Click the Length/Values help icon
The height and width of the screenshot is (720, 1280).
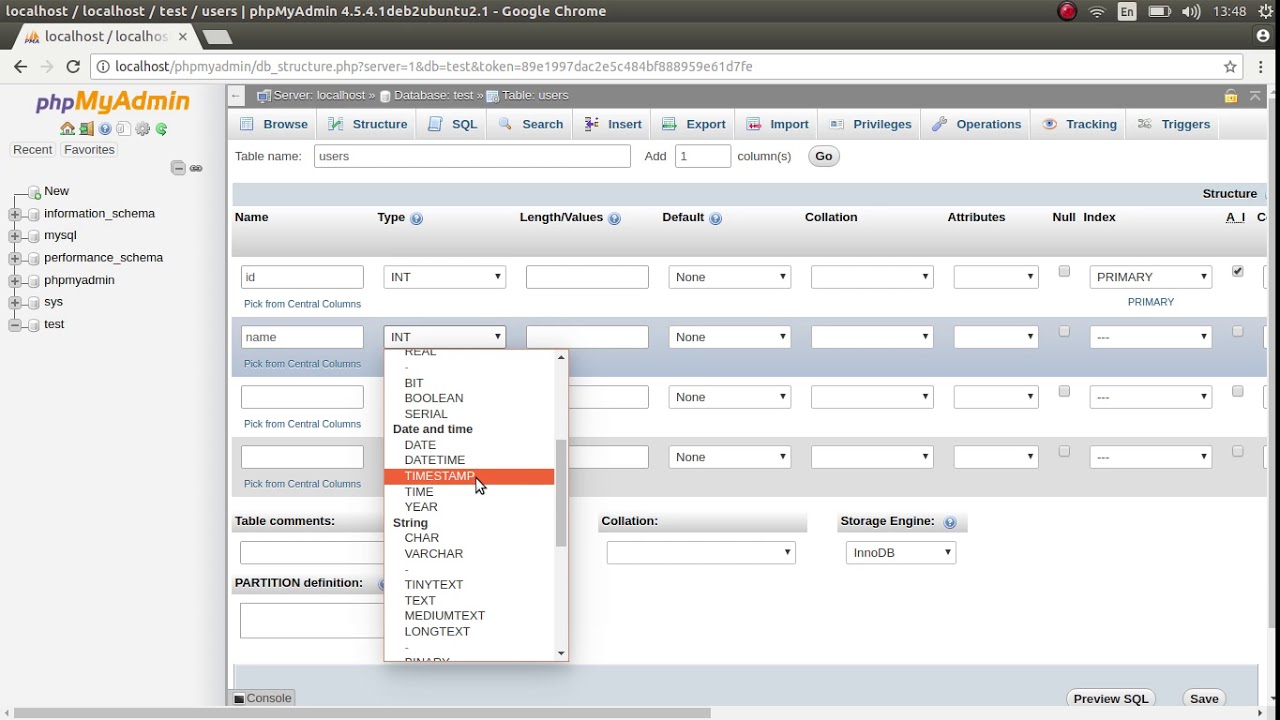point(614,218)
